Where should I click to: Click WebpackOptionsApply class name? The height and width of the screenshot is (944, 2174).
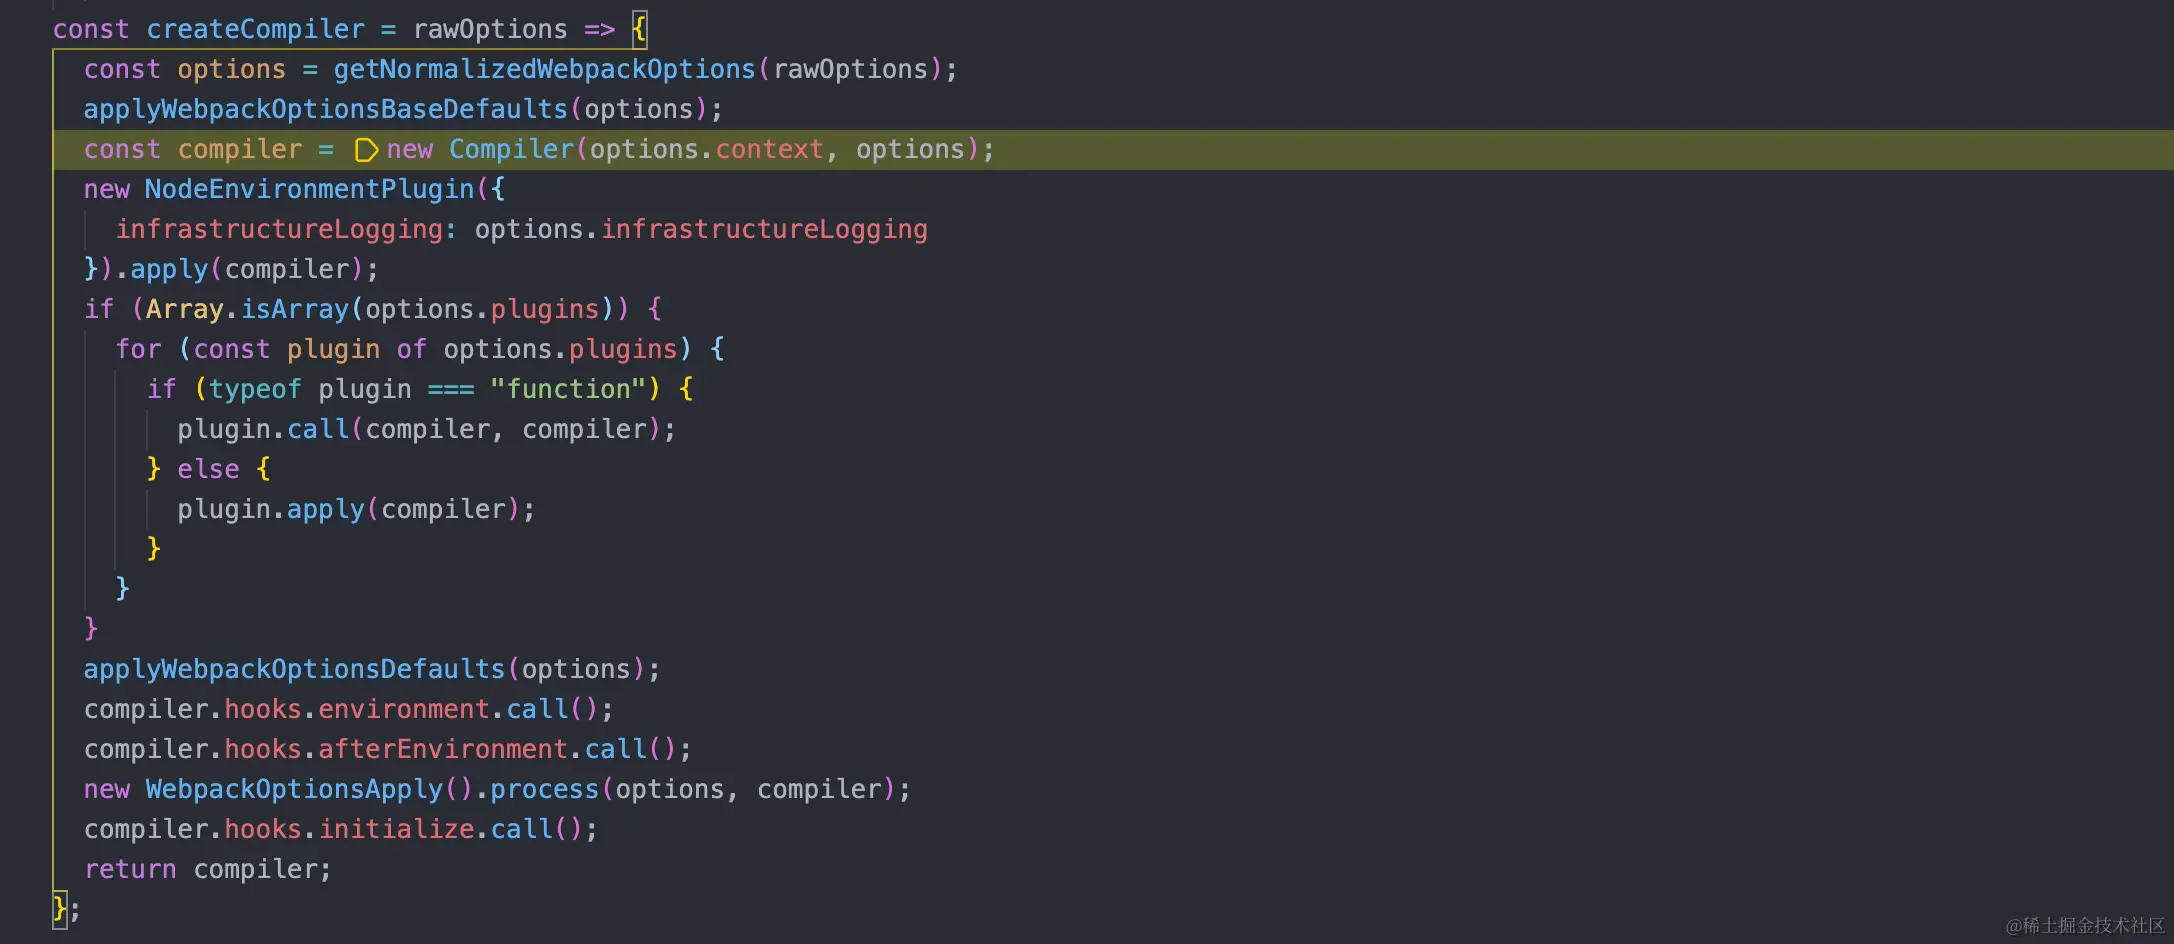294,790
